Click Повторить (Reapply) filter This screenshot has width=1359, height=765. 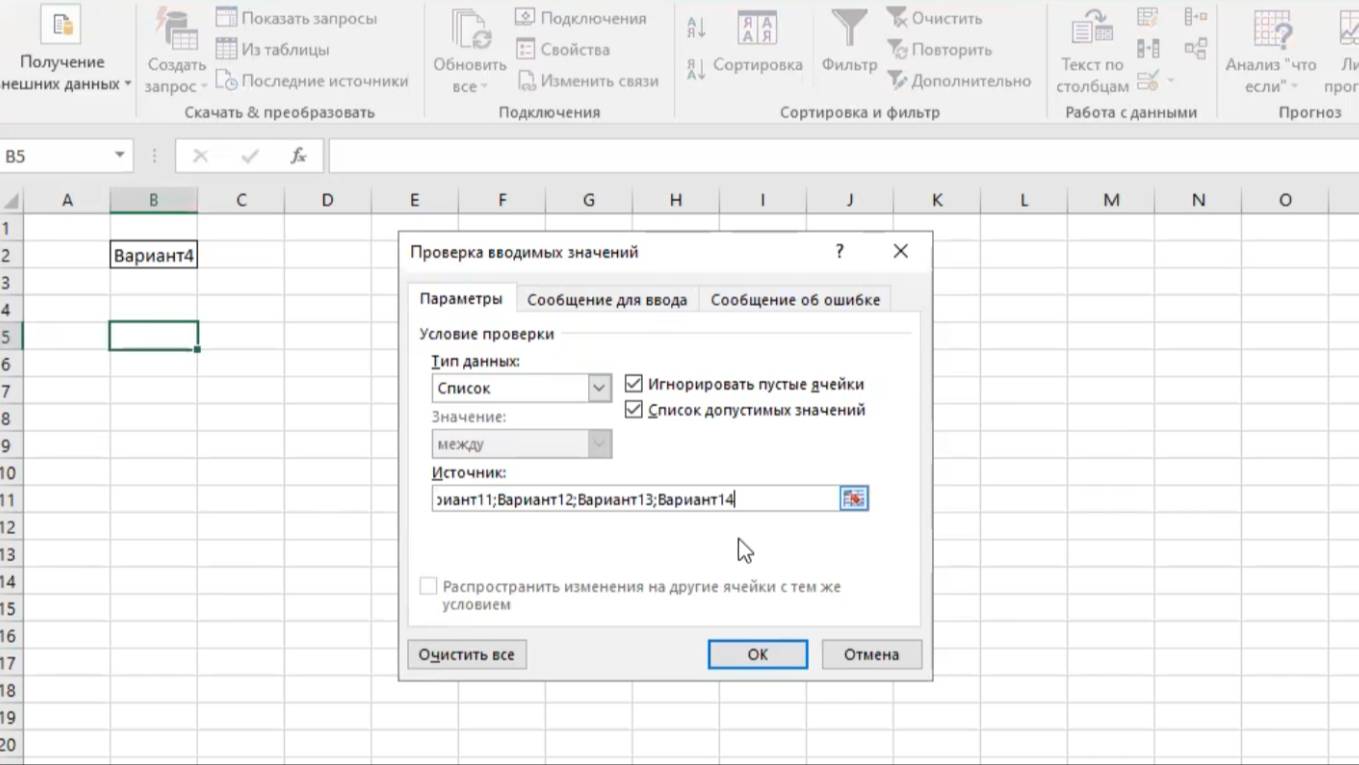coord(939,49)
